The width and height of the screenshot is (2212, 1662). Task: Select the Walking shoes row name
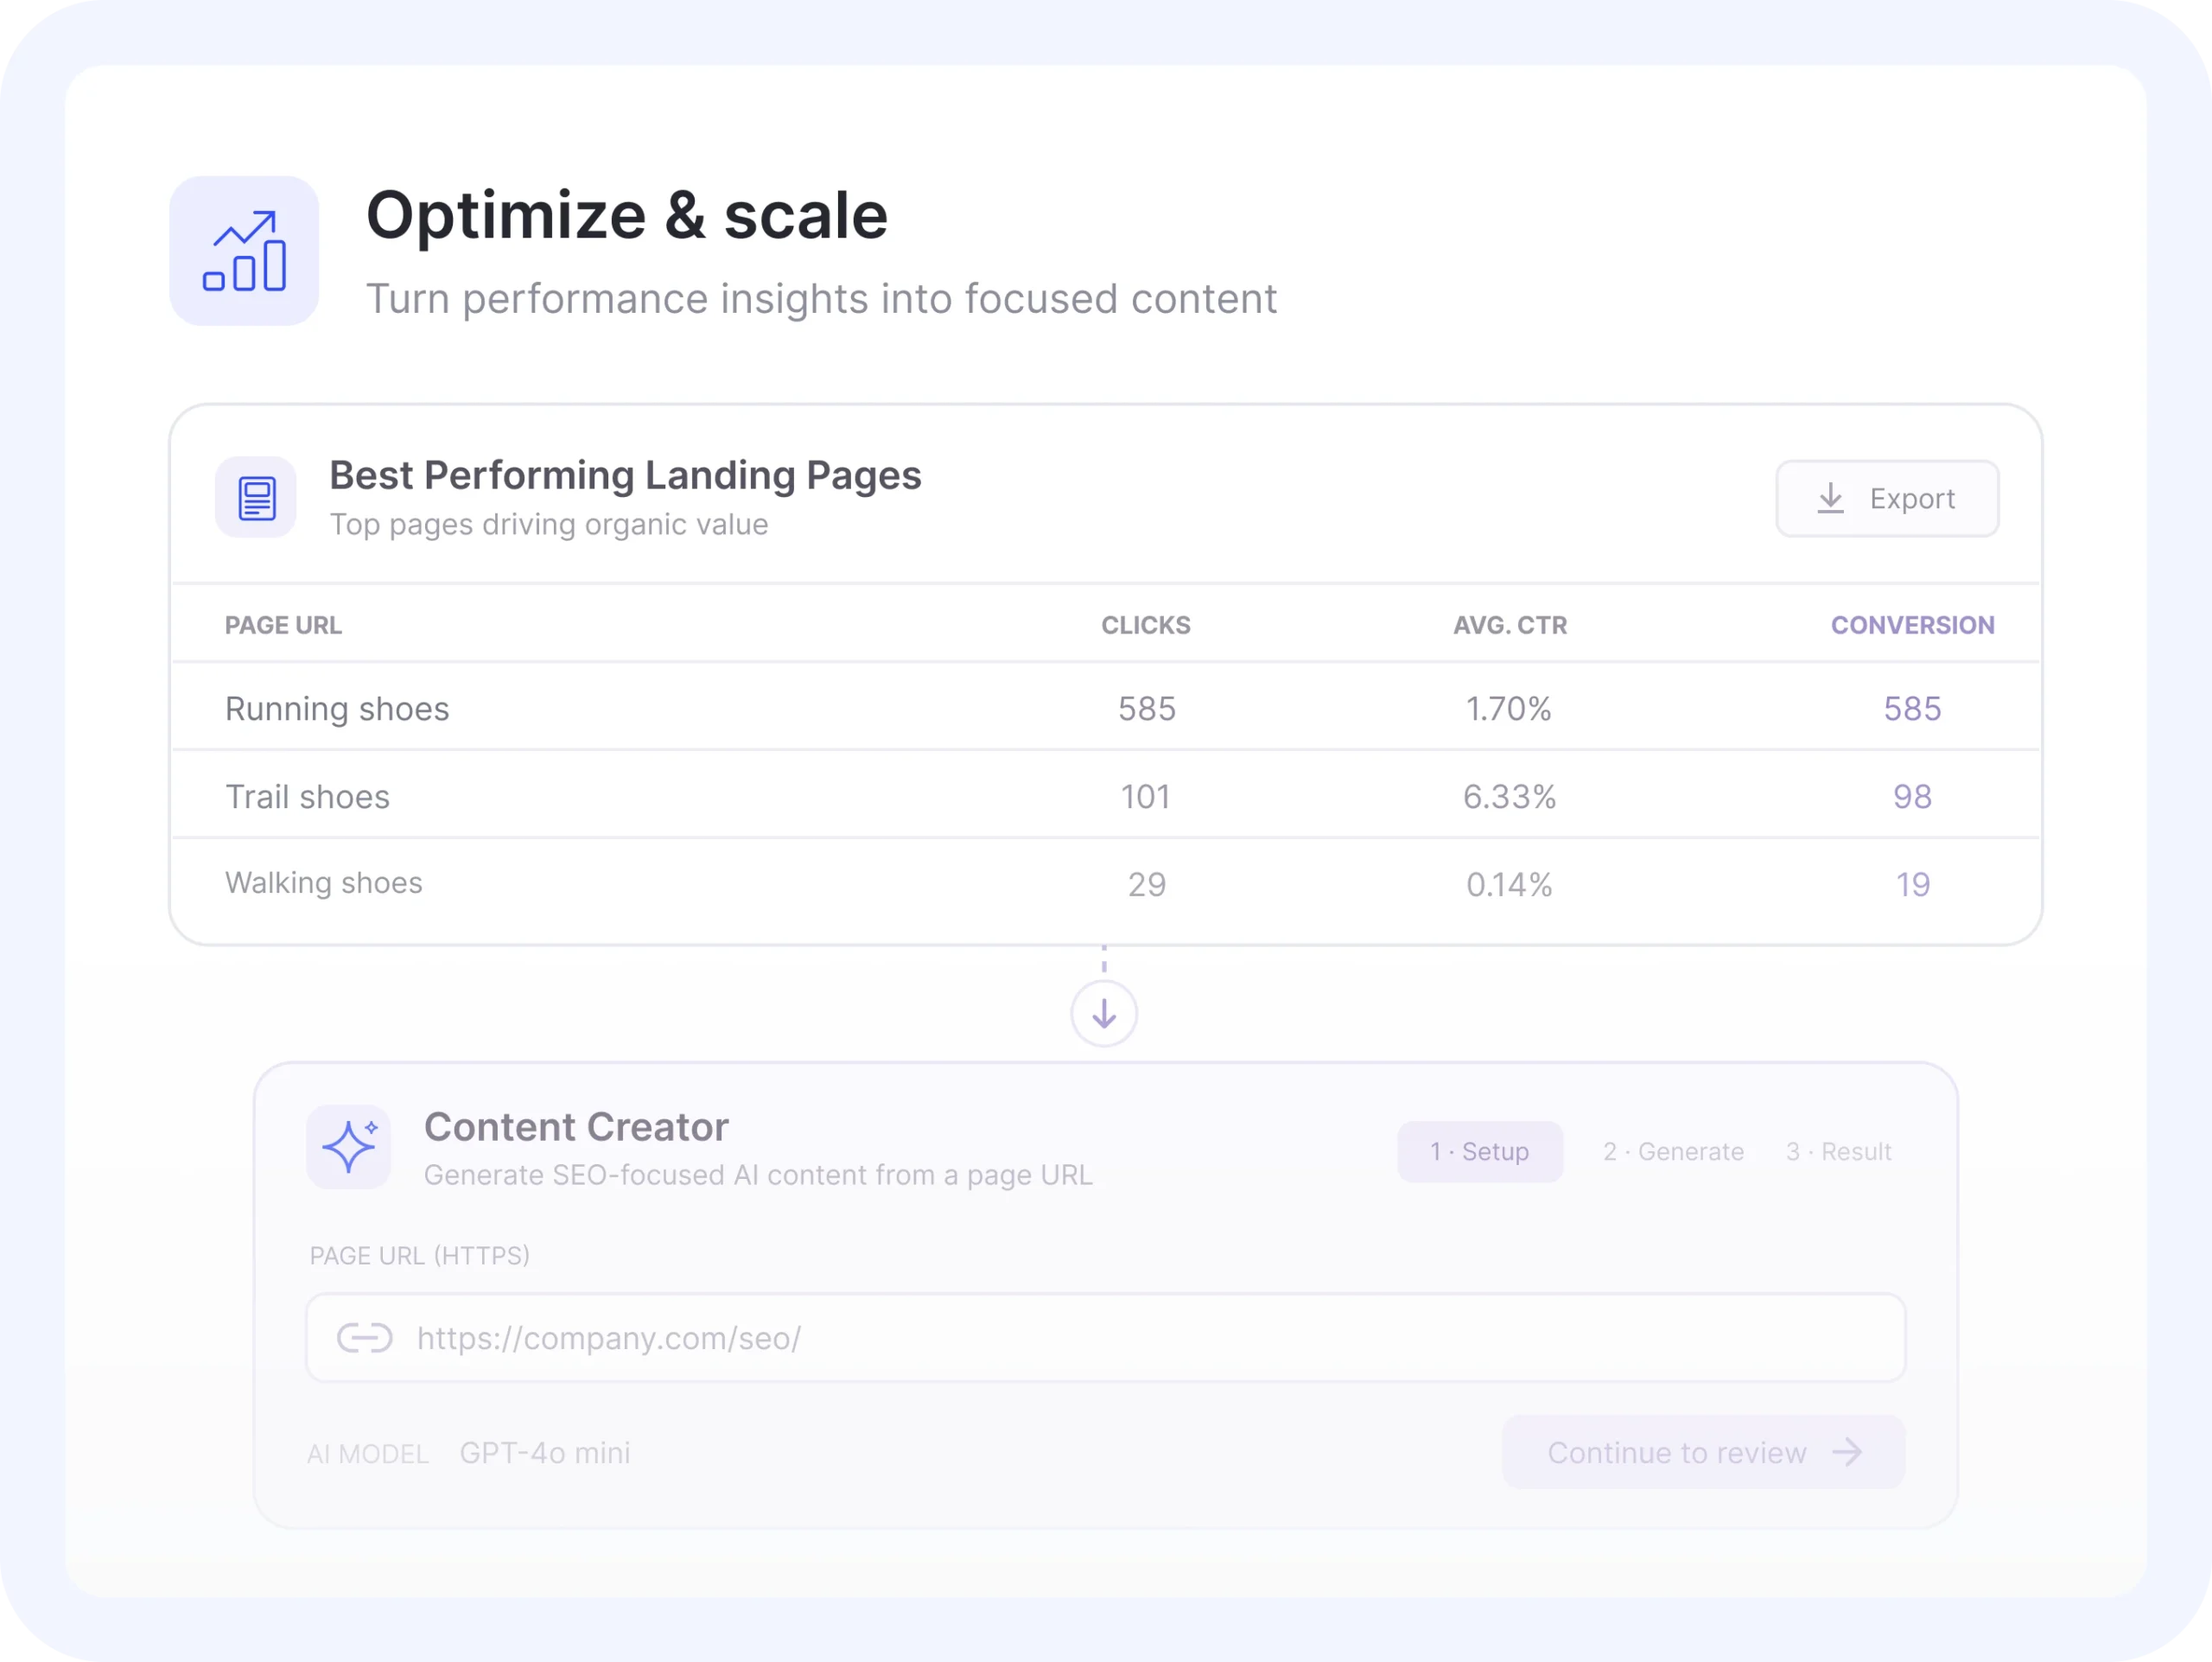click(x=324, y=883)
